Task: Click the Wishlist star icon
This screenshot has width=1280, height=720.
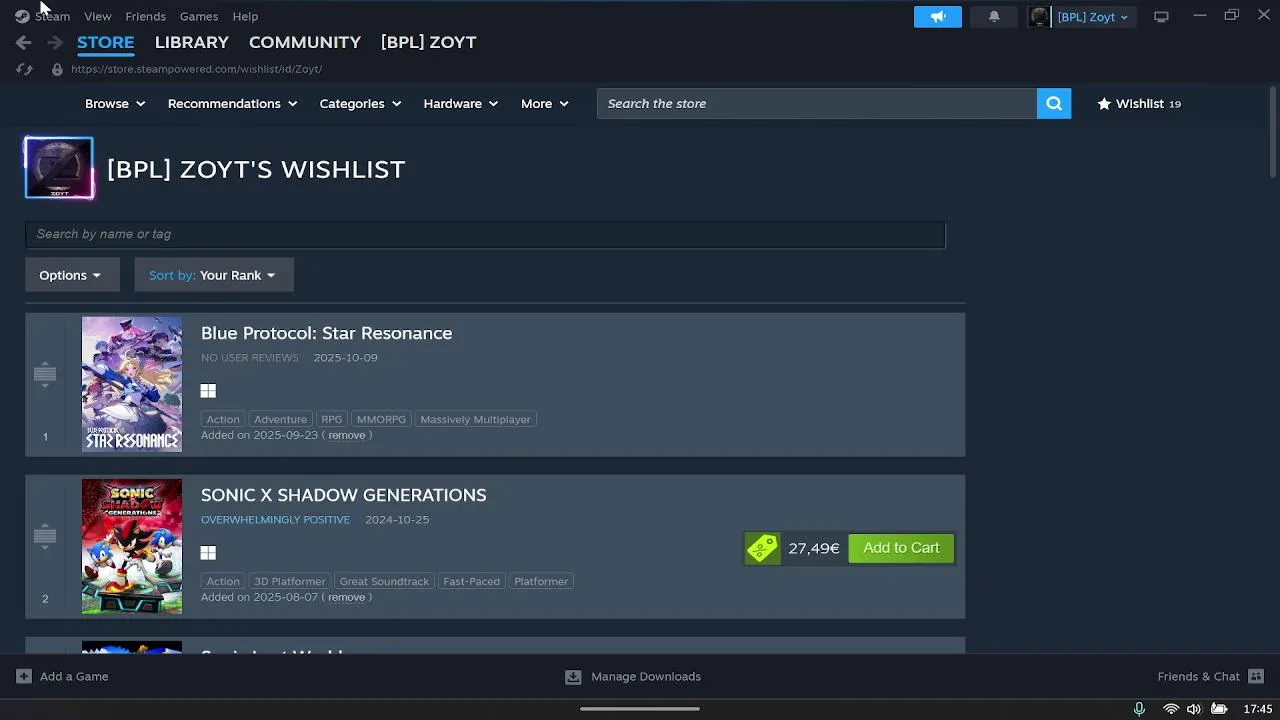Action: tap(1104, 104)
